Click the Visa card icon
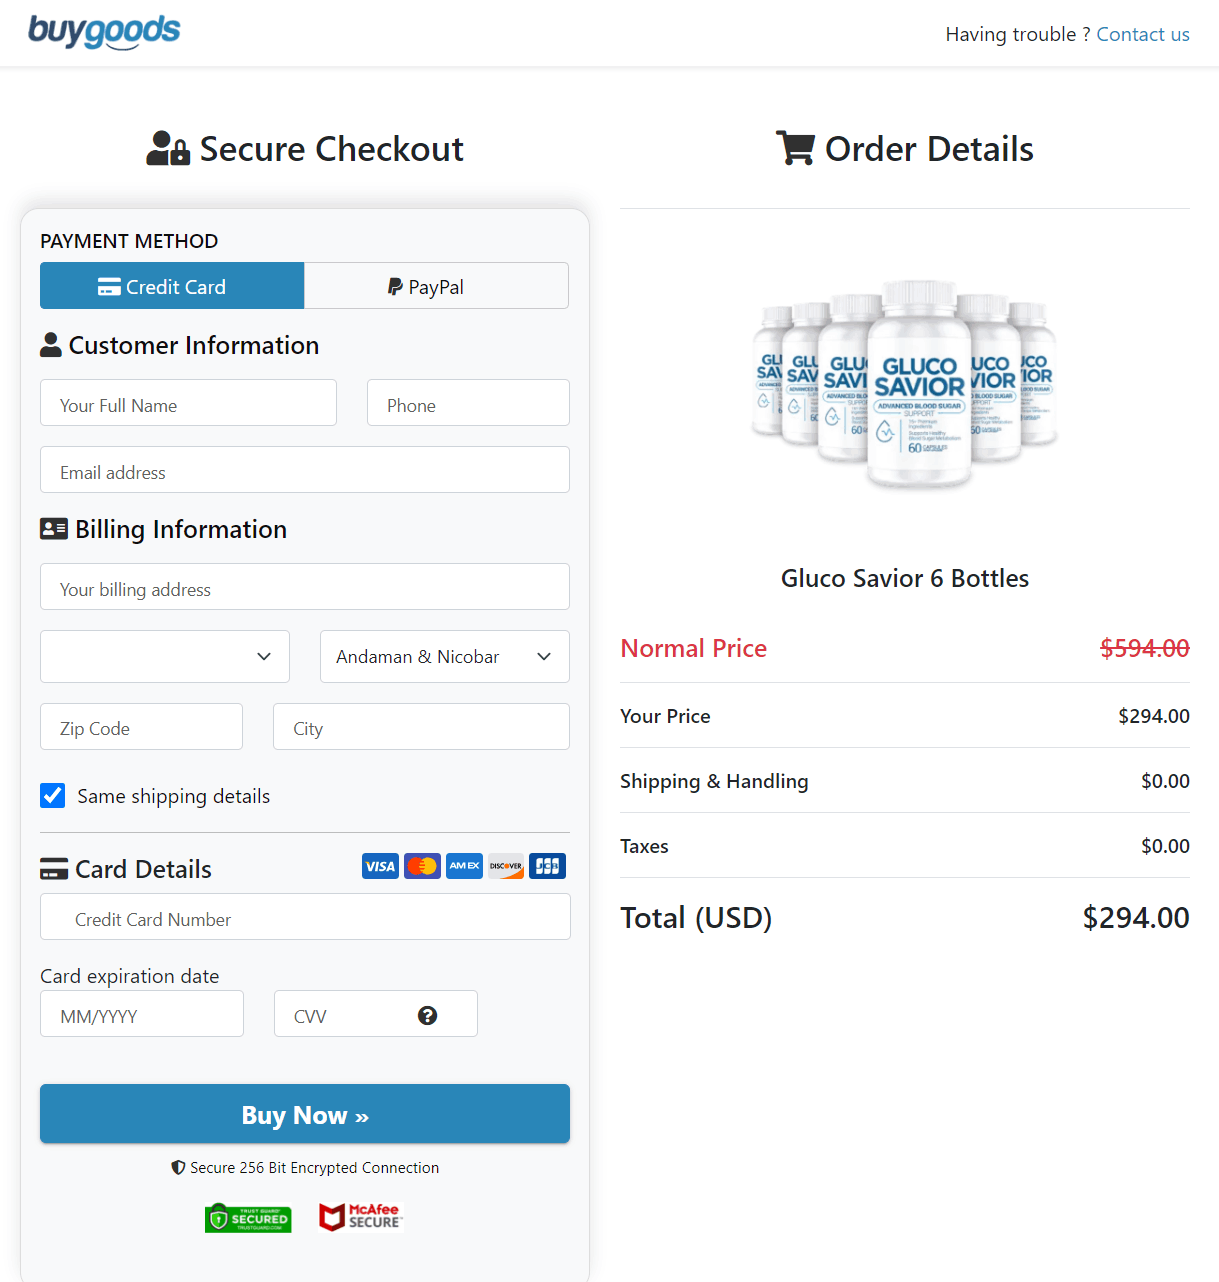The height and width of the screenshot is (1282, 1219). click(380, 866)
